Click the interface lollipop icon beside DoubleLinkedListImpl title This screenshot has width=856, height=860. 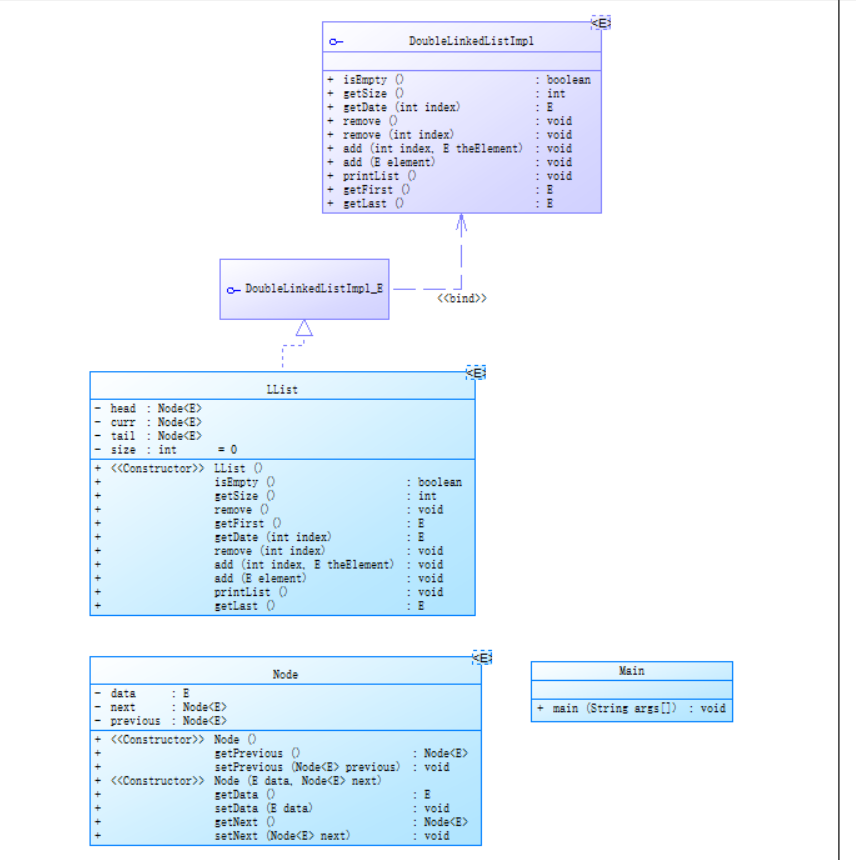(336, 42)
